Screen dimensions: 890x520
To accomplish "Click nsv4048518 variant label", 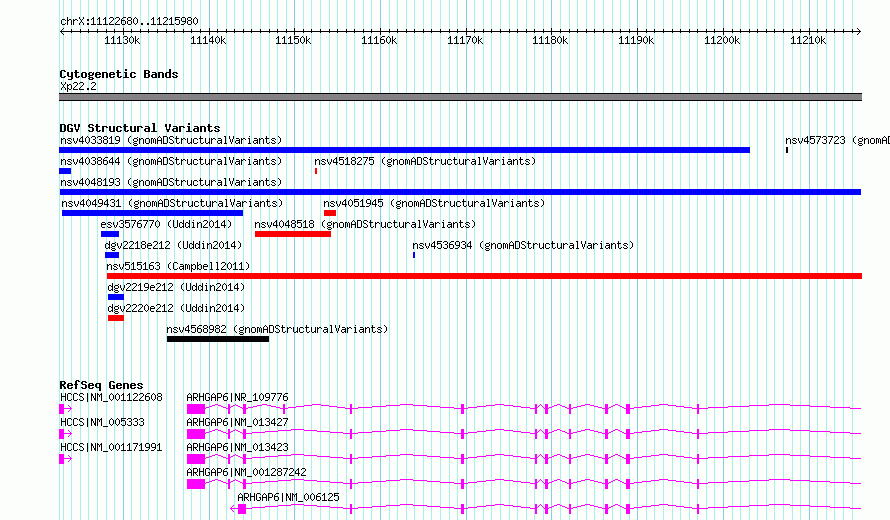I will (x=365, y=224).
